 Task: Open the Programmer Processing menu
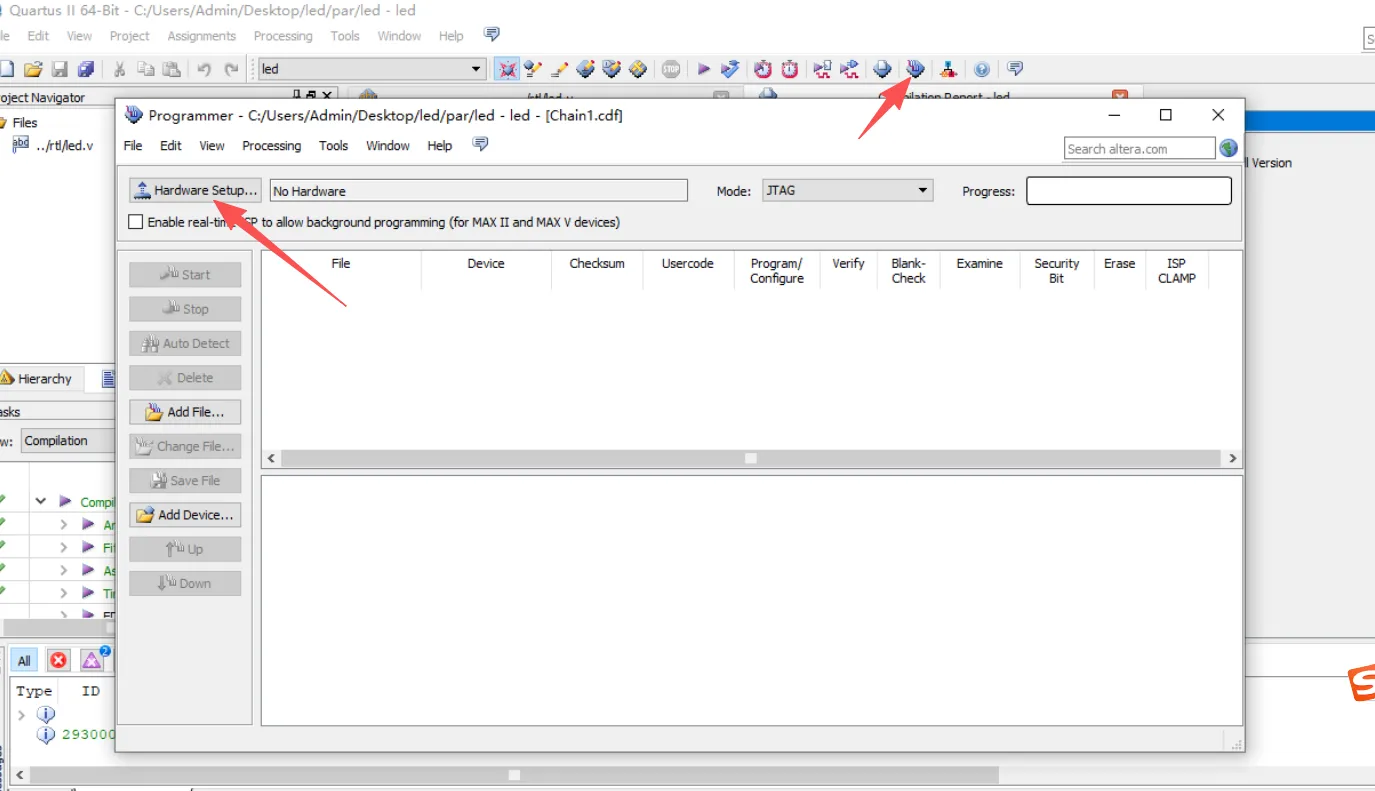[271, 146]
